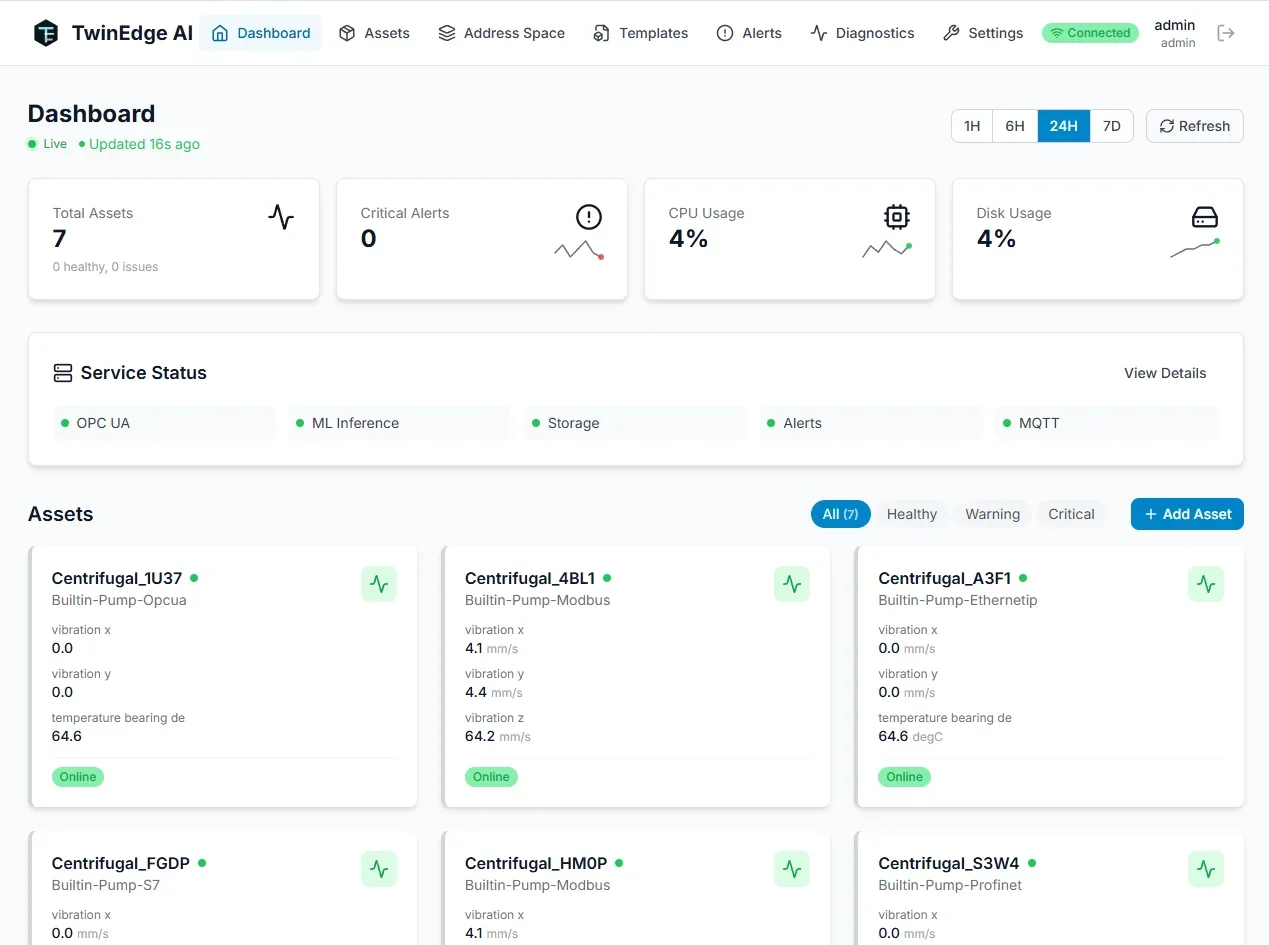Click Centrifugal_1U37 activity icon
The height and width of the screenshot is (945, 1269).
coord(379,584)
